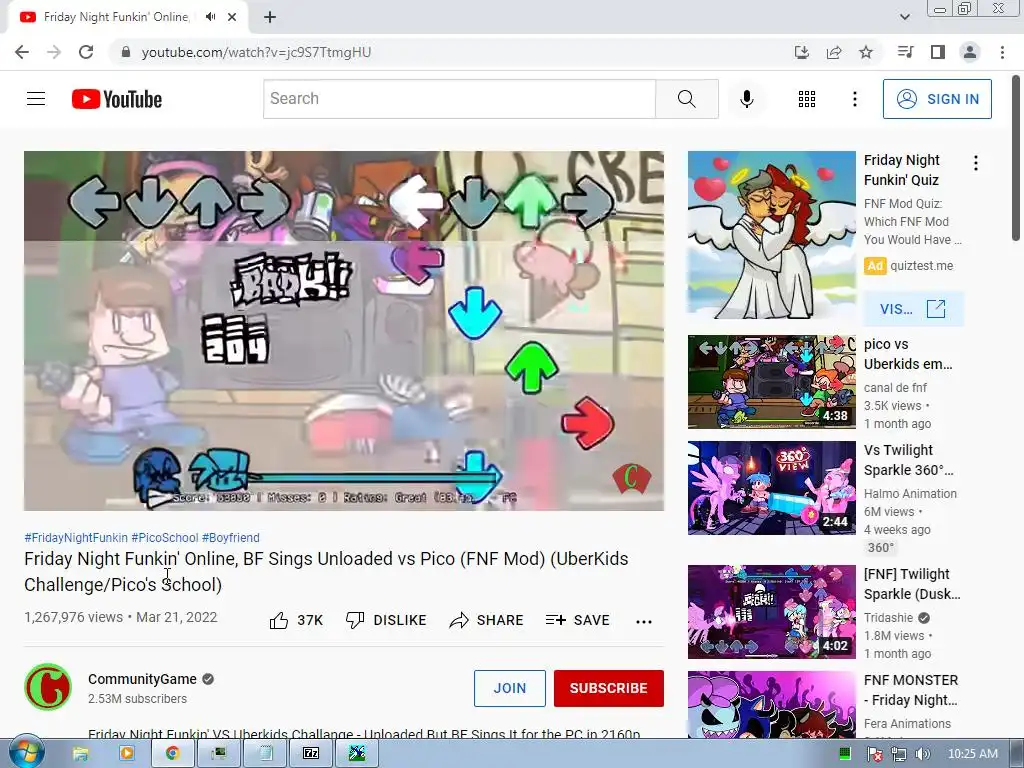Click the #Boyfriend hashtag
1024x768 pixels.
pos(231,537)
